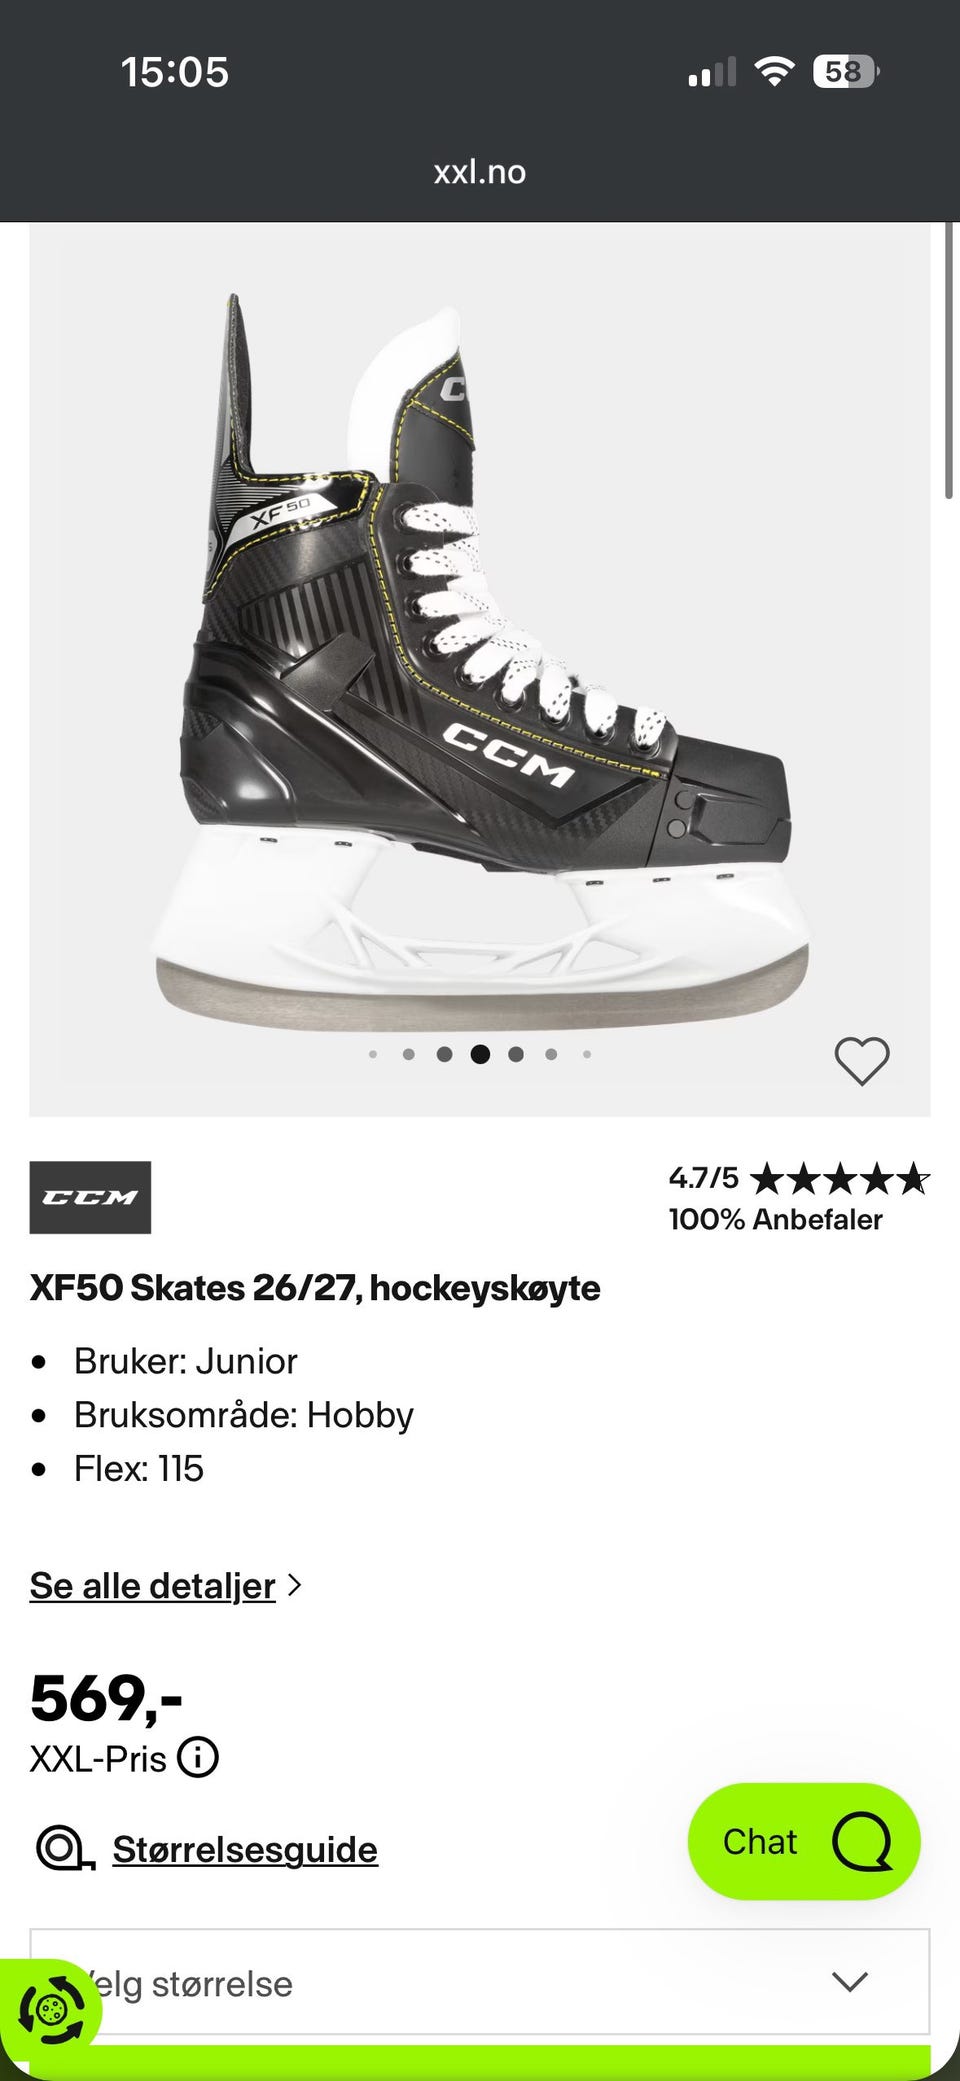Expand details via arrow next to Se alle detaljer
This screenshot has width=960, height=2081.
pos(294,1585)
